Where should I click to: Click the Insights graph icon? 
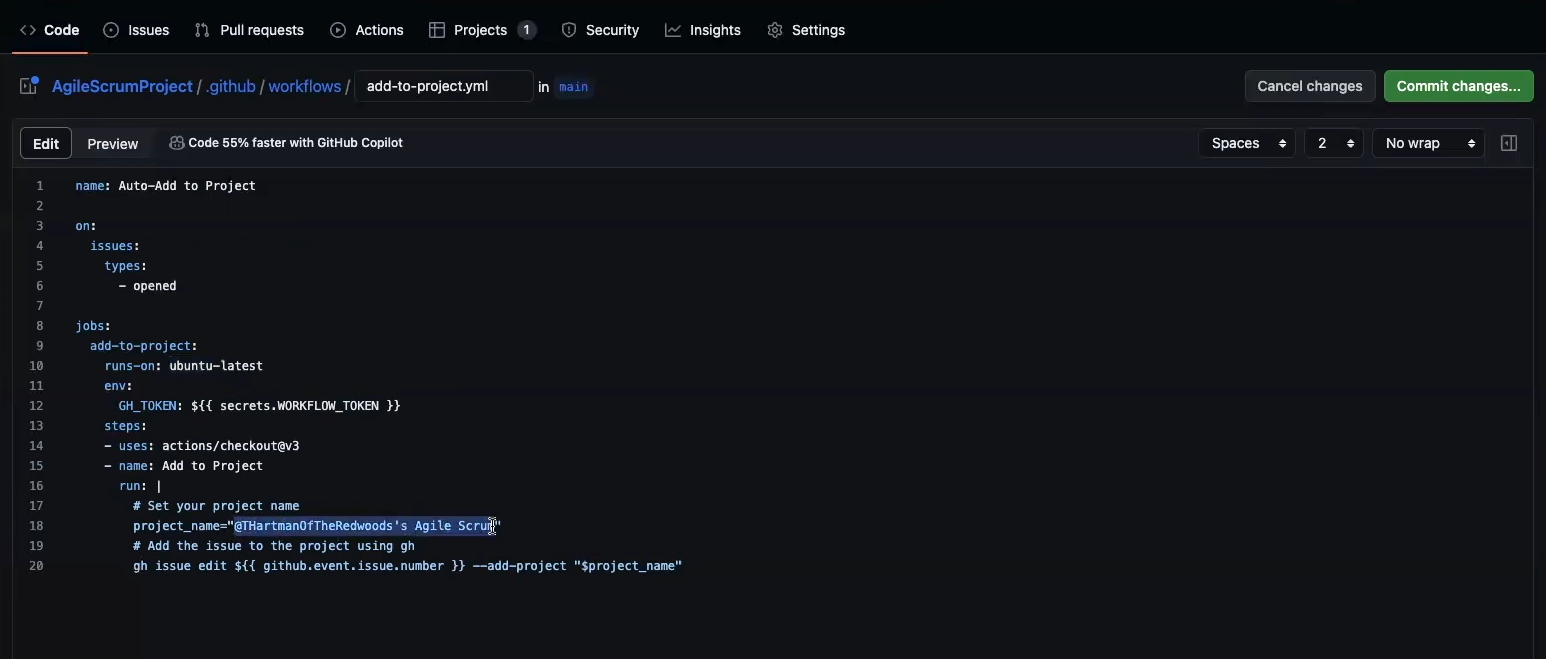tap(673, 30)
